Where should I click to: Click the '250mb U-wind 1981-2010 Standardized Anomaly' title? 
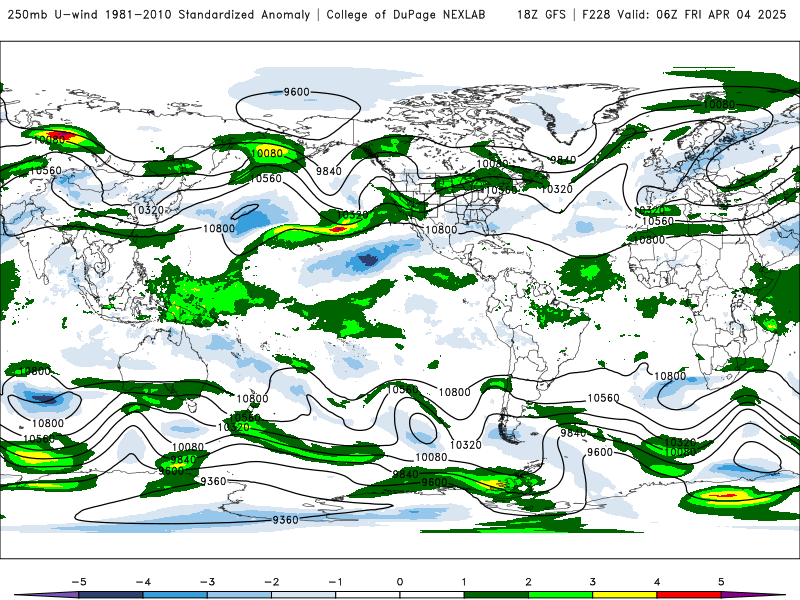tap(159, 14)
